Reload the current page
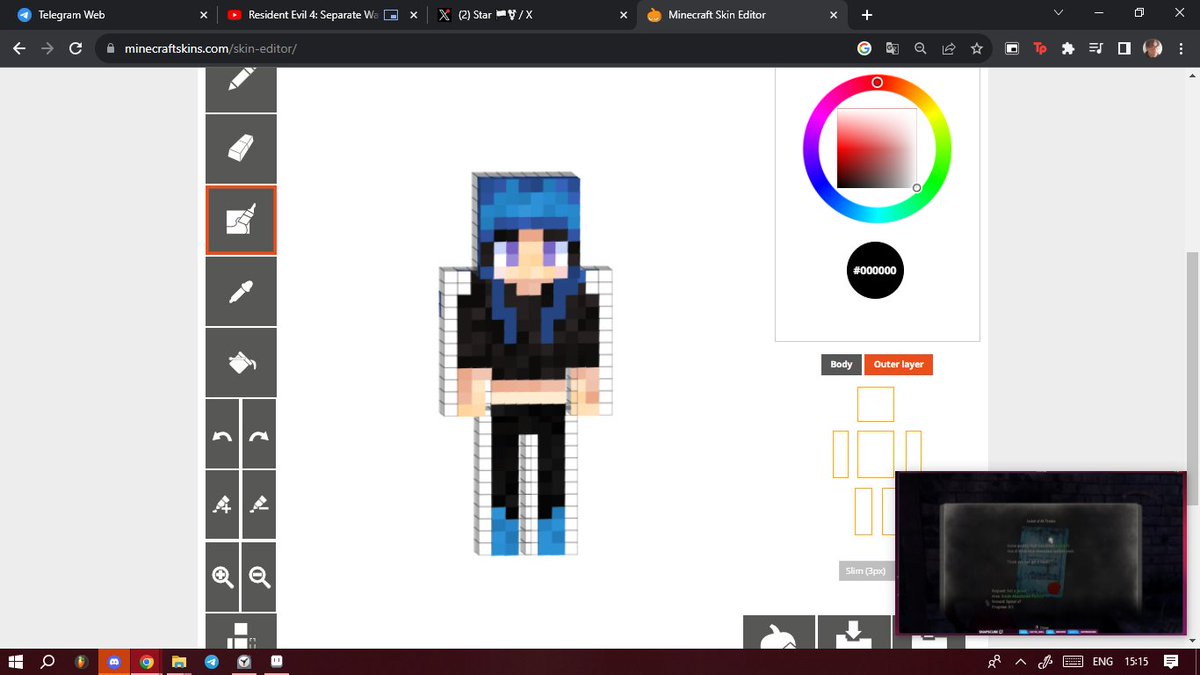1200x675 pixels. click(x=75, y=48)
